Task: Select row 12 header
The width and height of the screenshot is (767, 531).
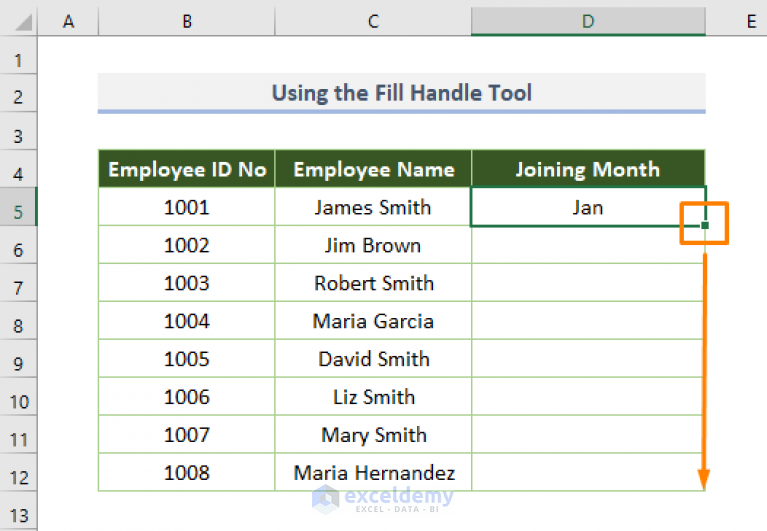Action: (18, 472)
